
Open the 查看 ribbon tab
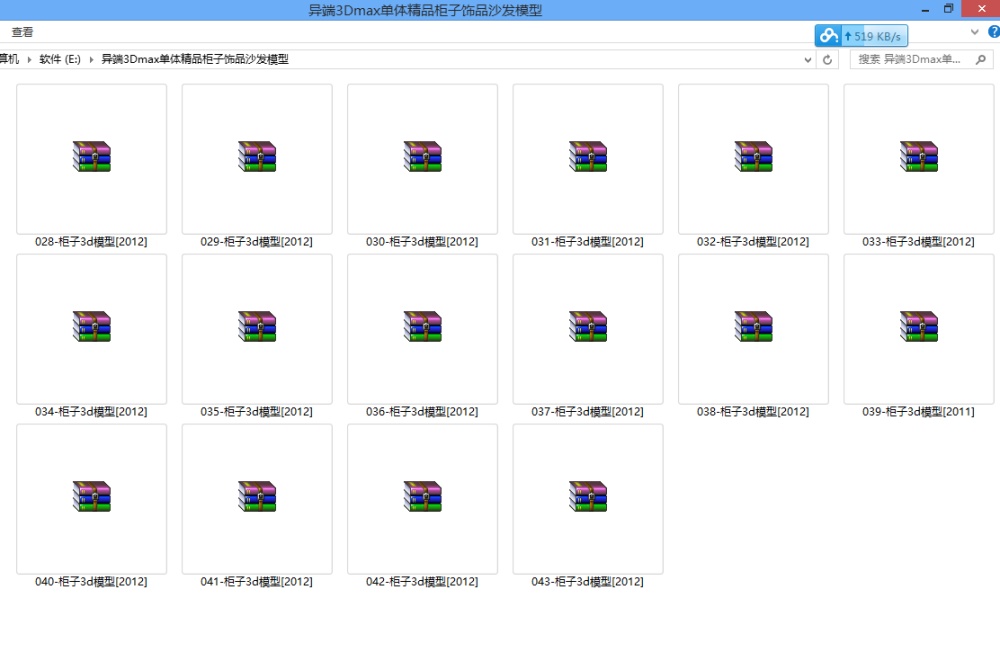point(22,32)
